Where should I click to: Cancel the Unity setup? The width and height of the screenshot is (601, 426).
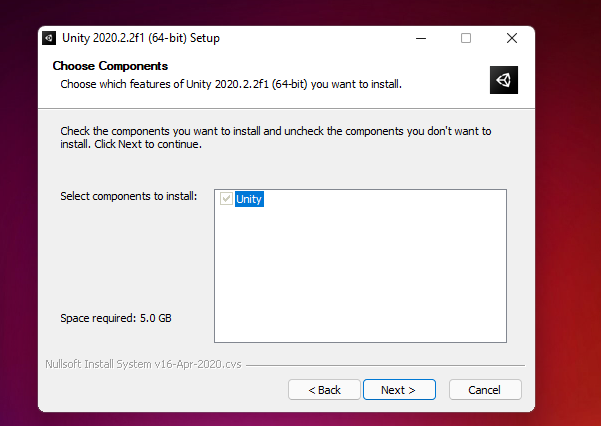[485, 390]
